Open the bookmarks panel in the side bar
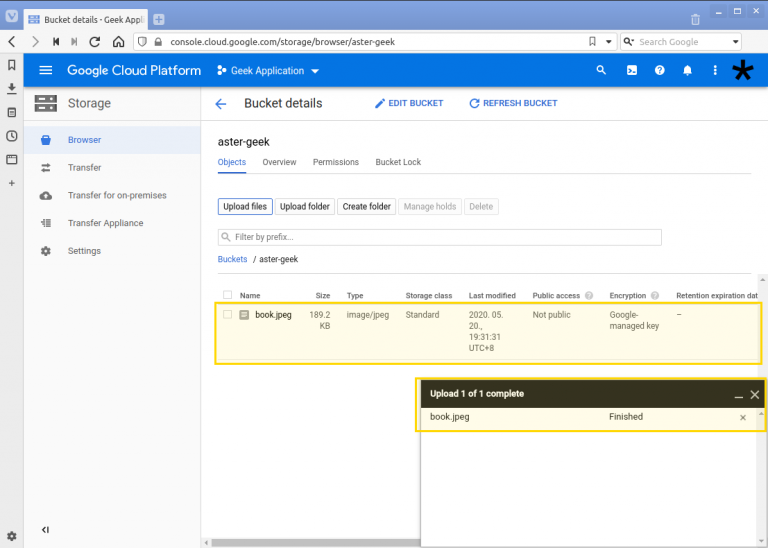The width and height of the screenshot is (768, 548). 12,65
